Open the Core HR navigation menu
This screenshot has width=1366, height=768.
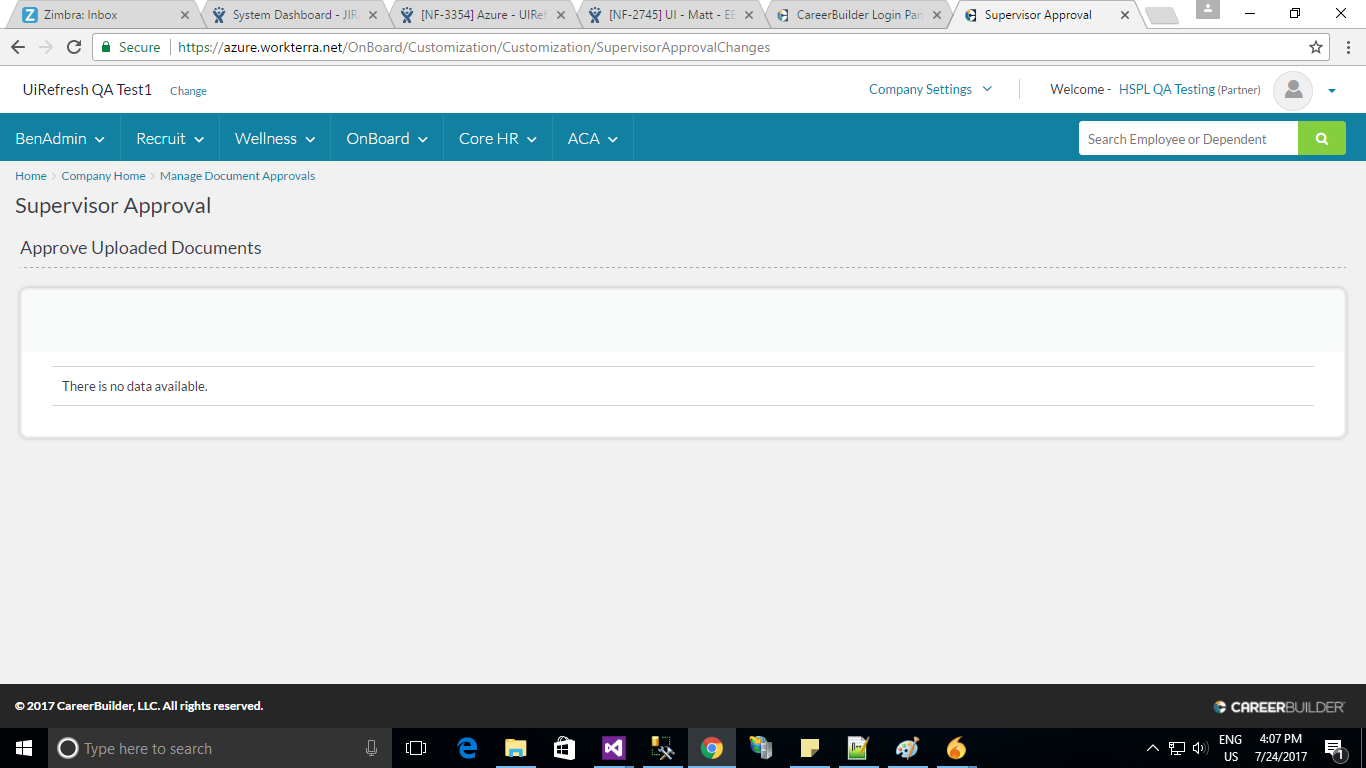coord(497,139)
